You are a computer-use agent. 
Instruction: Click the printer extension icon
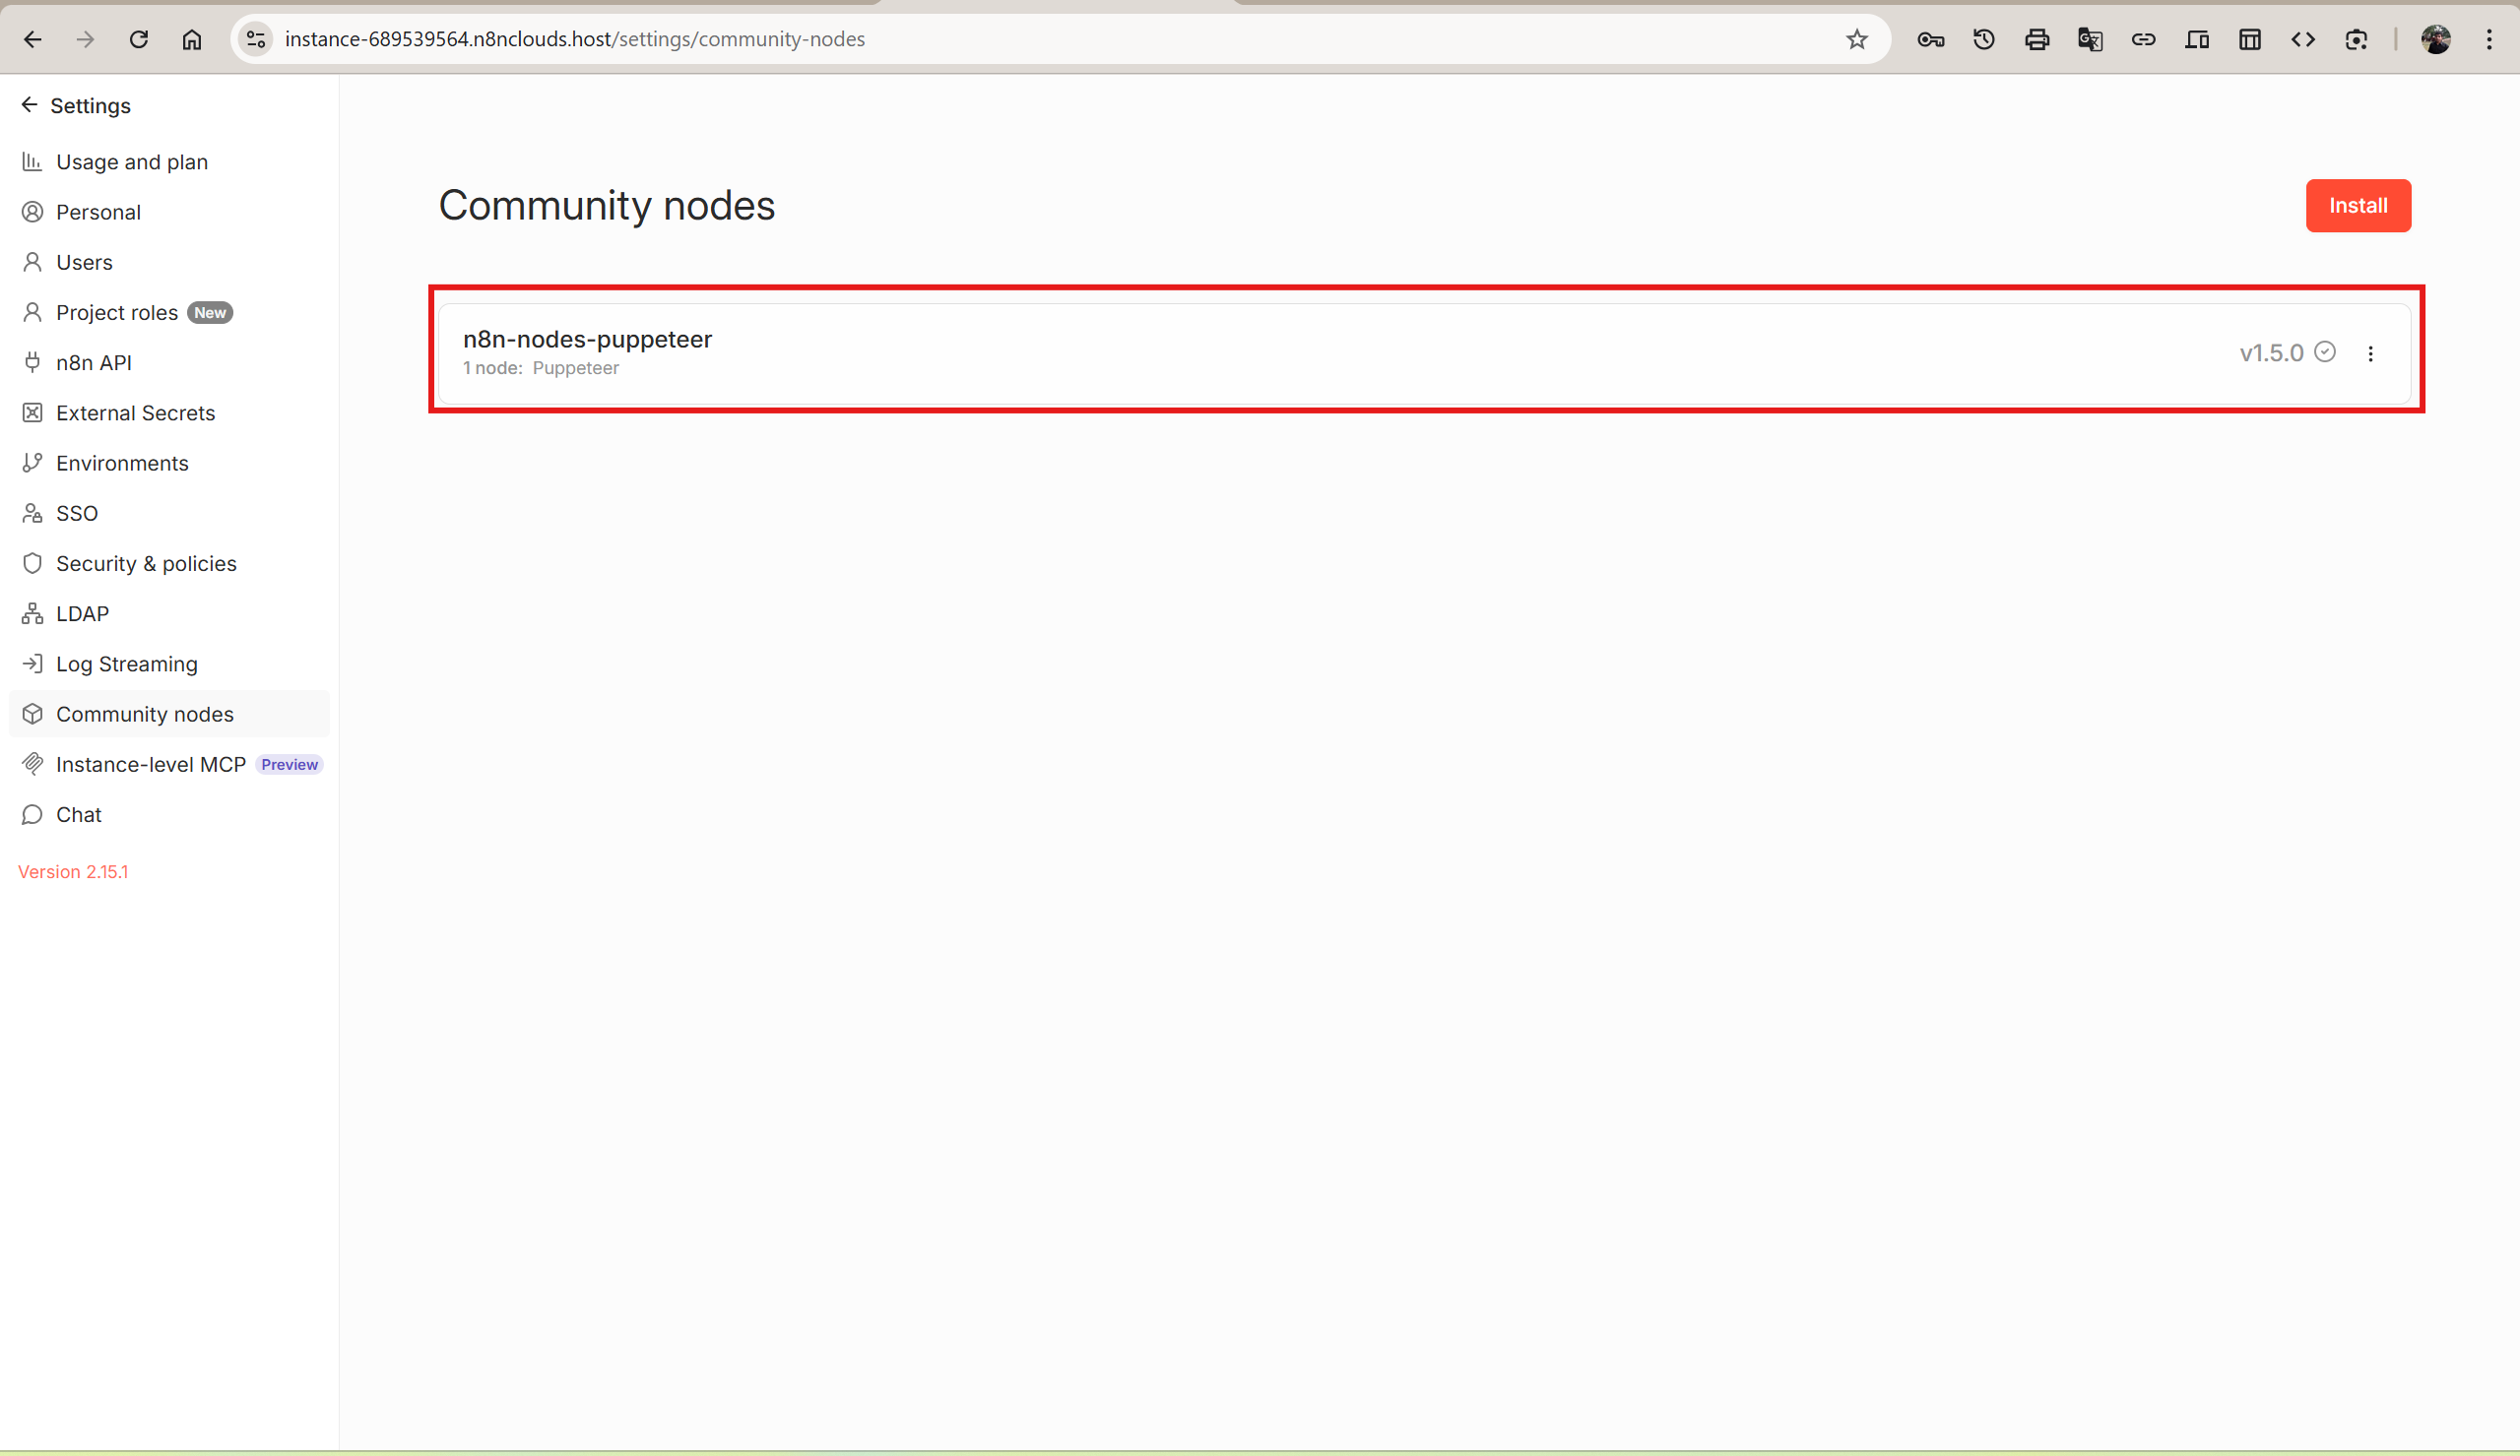coord(2037,39)
